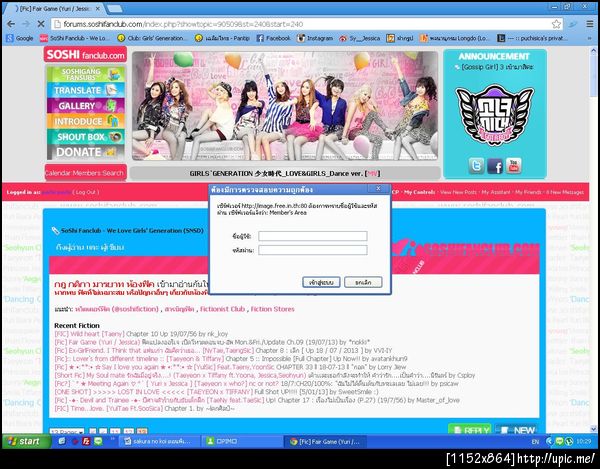Screen dimensions: 600x469
Task: Click the Girls' Generation group banner image
Action: pos(285,106)
